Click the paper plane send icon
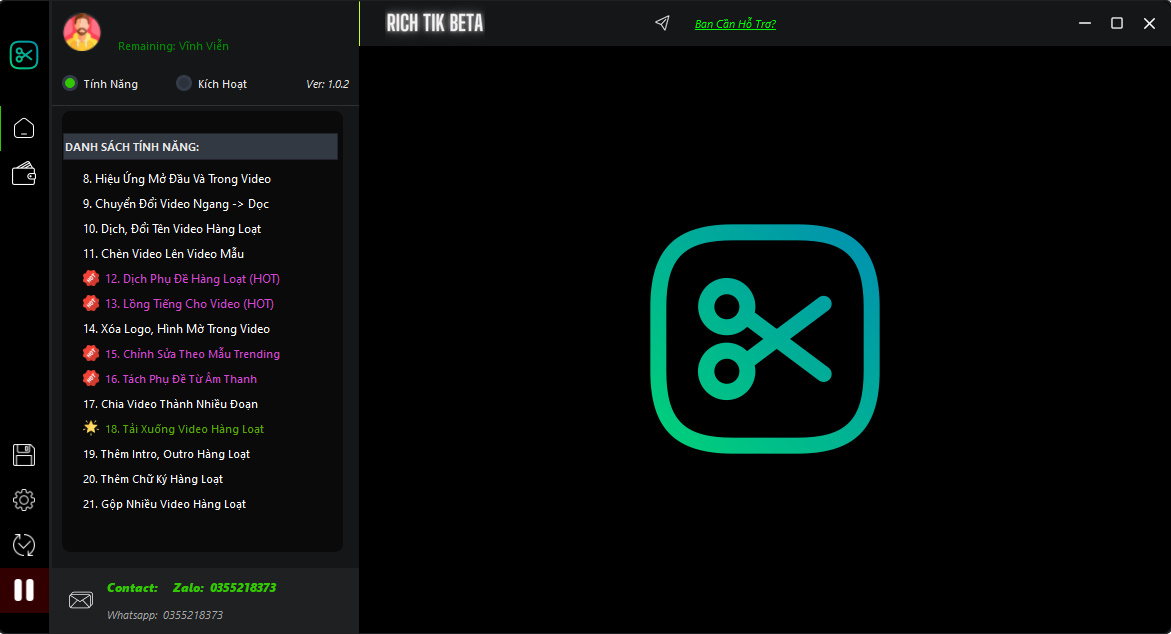Screen dimensions: 1171x634 coord(662,23)
